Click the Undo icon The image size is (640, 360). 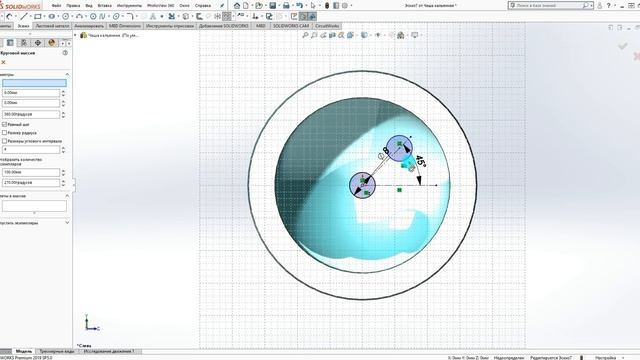coord(300,6)
